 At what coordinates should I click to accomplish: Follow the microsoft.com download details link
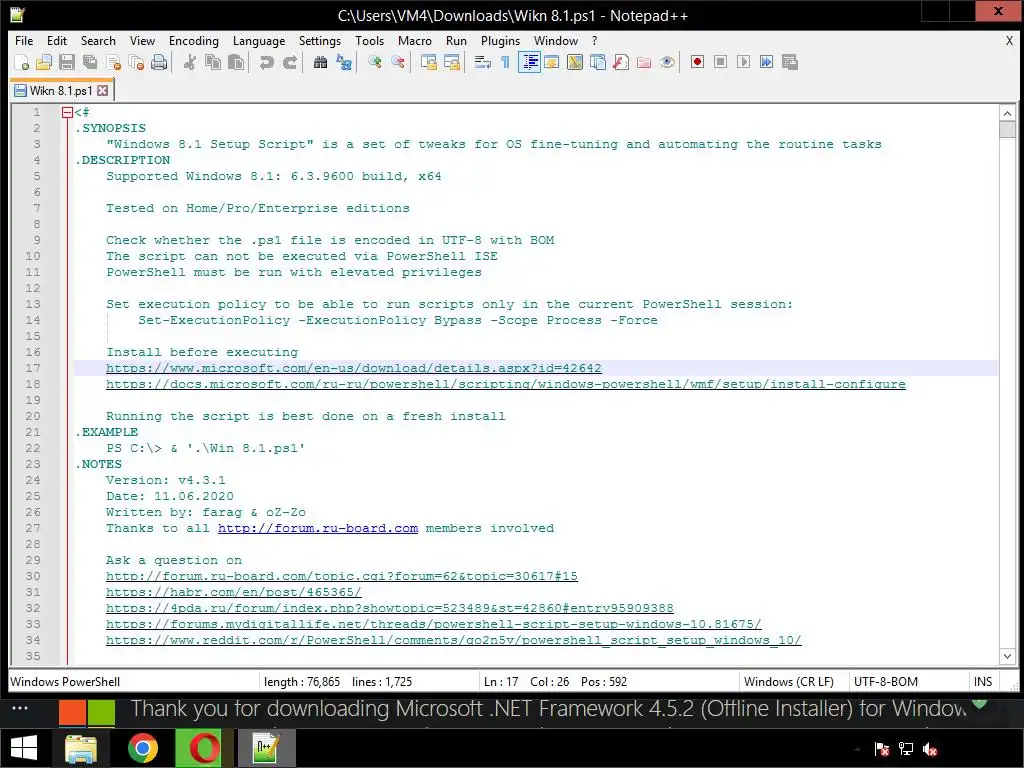353,368
